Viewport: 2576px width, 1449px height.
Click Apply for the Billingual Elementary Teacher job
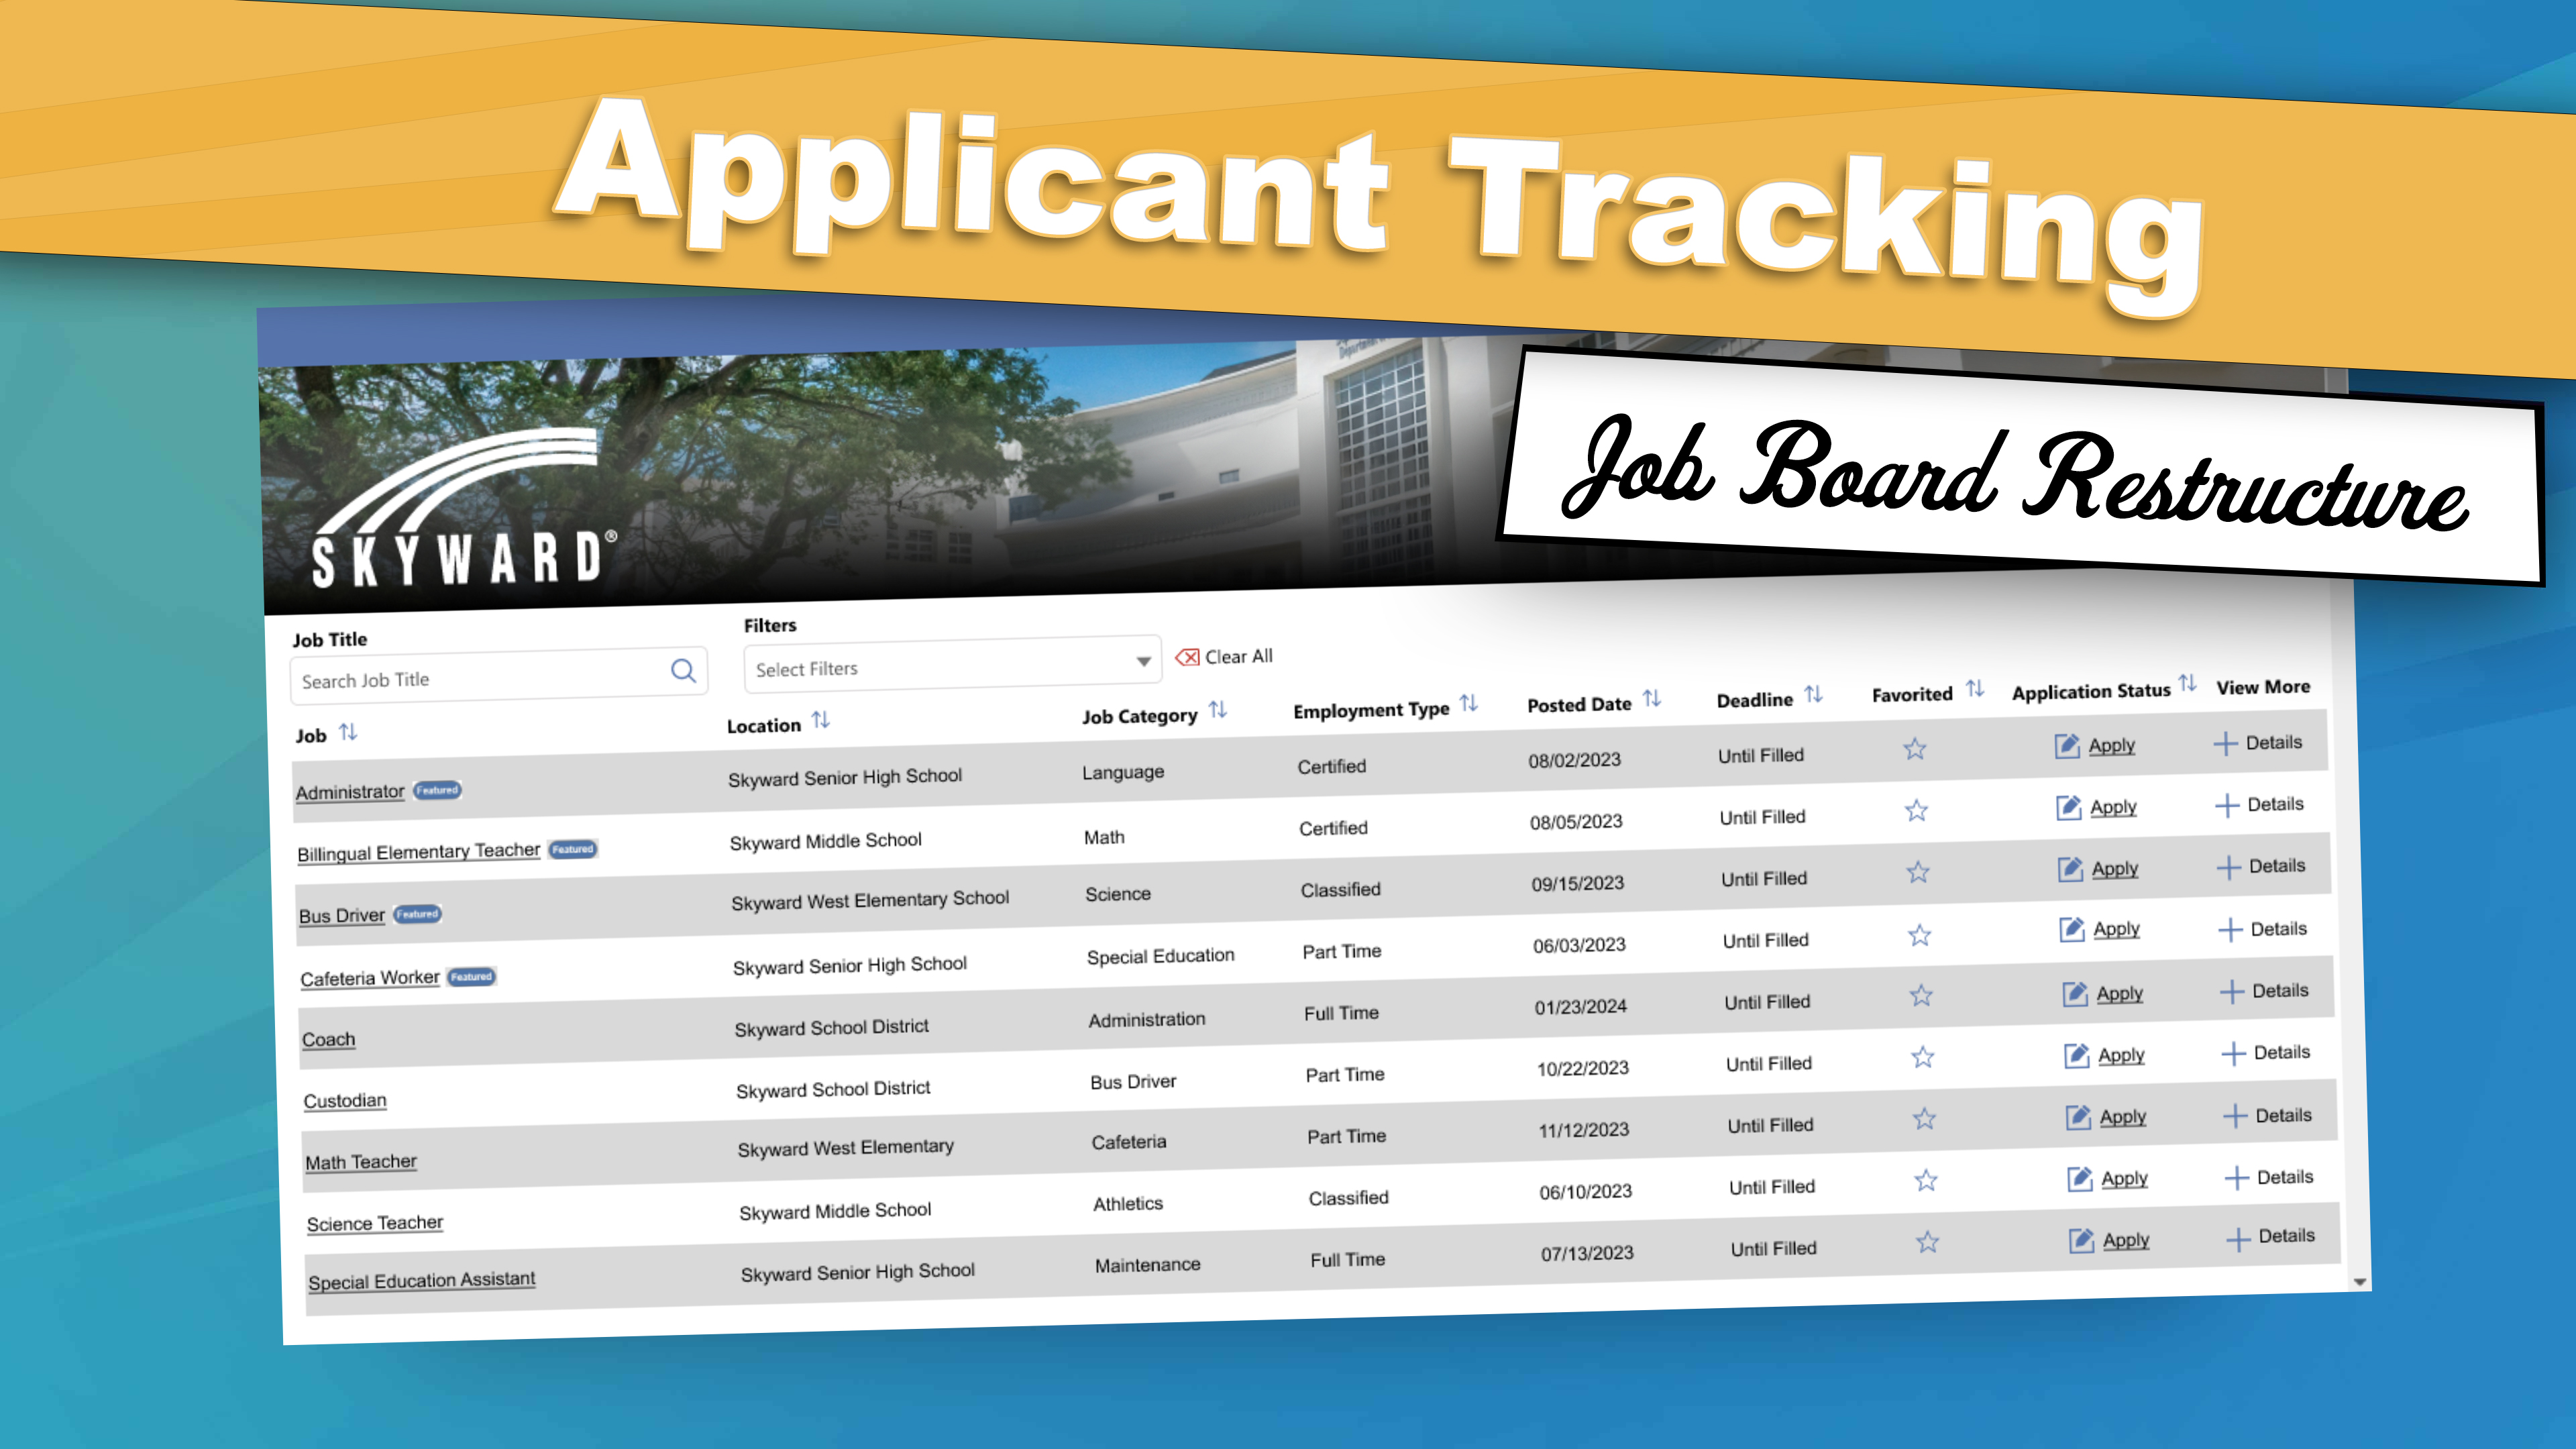coord(2113,807)
